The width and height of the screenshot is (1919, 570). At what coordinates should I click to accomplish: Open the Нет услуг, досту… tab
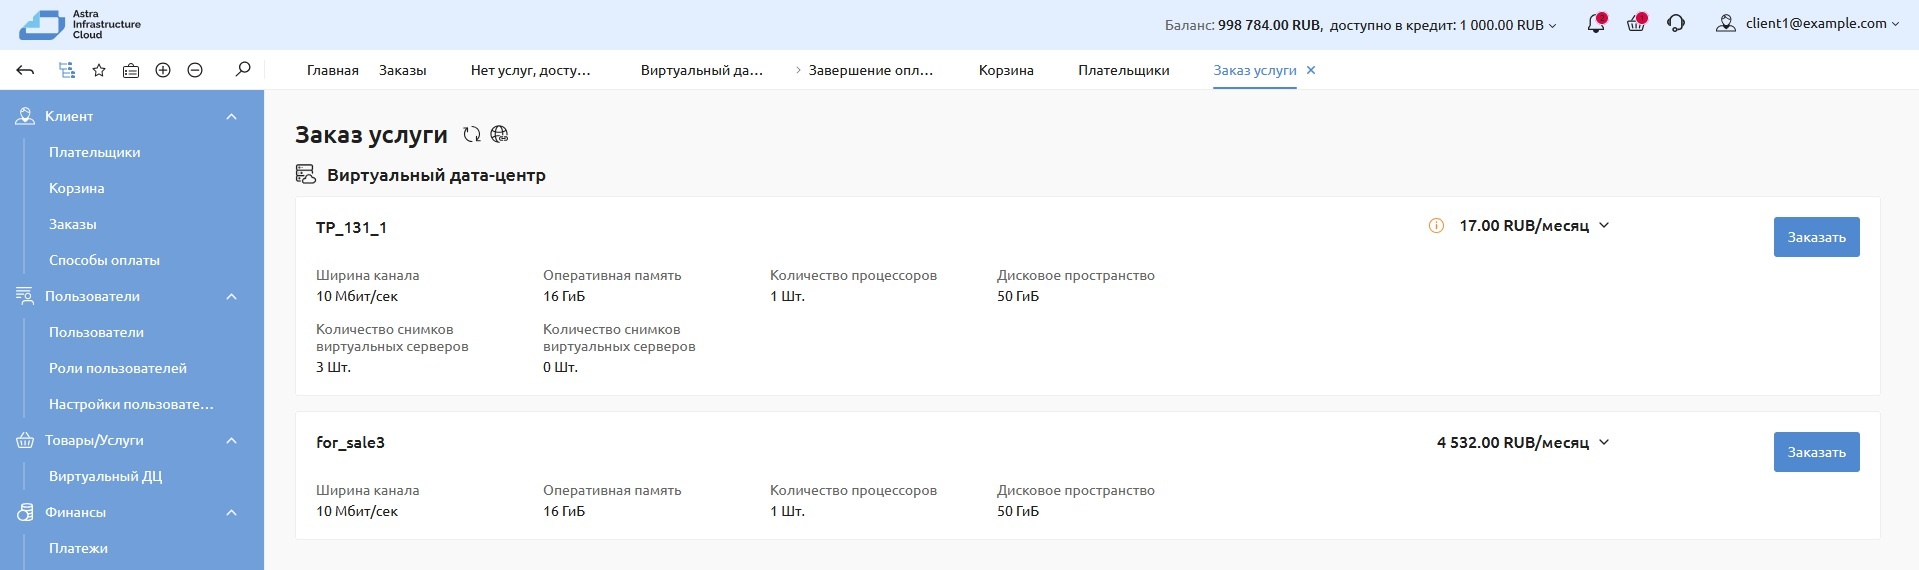pyautogui.click(x=531, y=70)
